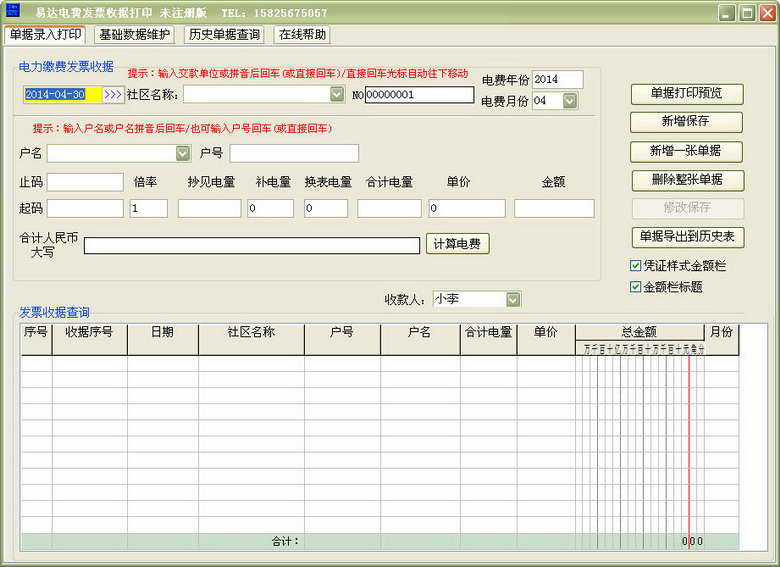
Task: Click the app icon in the title bar
Action: pyautogui.click(x=13, y=13)
